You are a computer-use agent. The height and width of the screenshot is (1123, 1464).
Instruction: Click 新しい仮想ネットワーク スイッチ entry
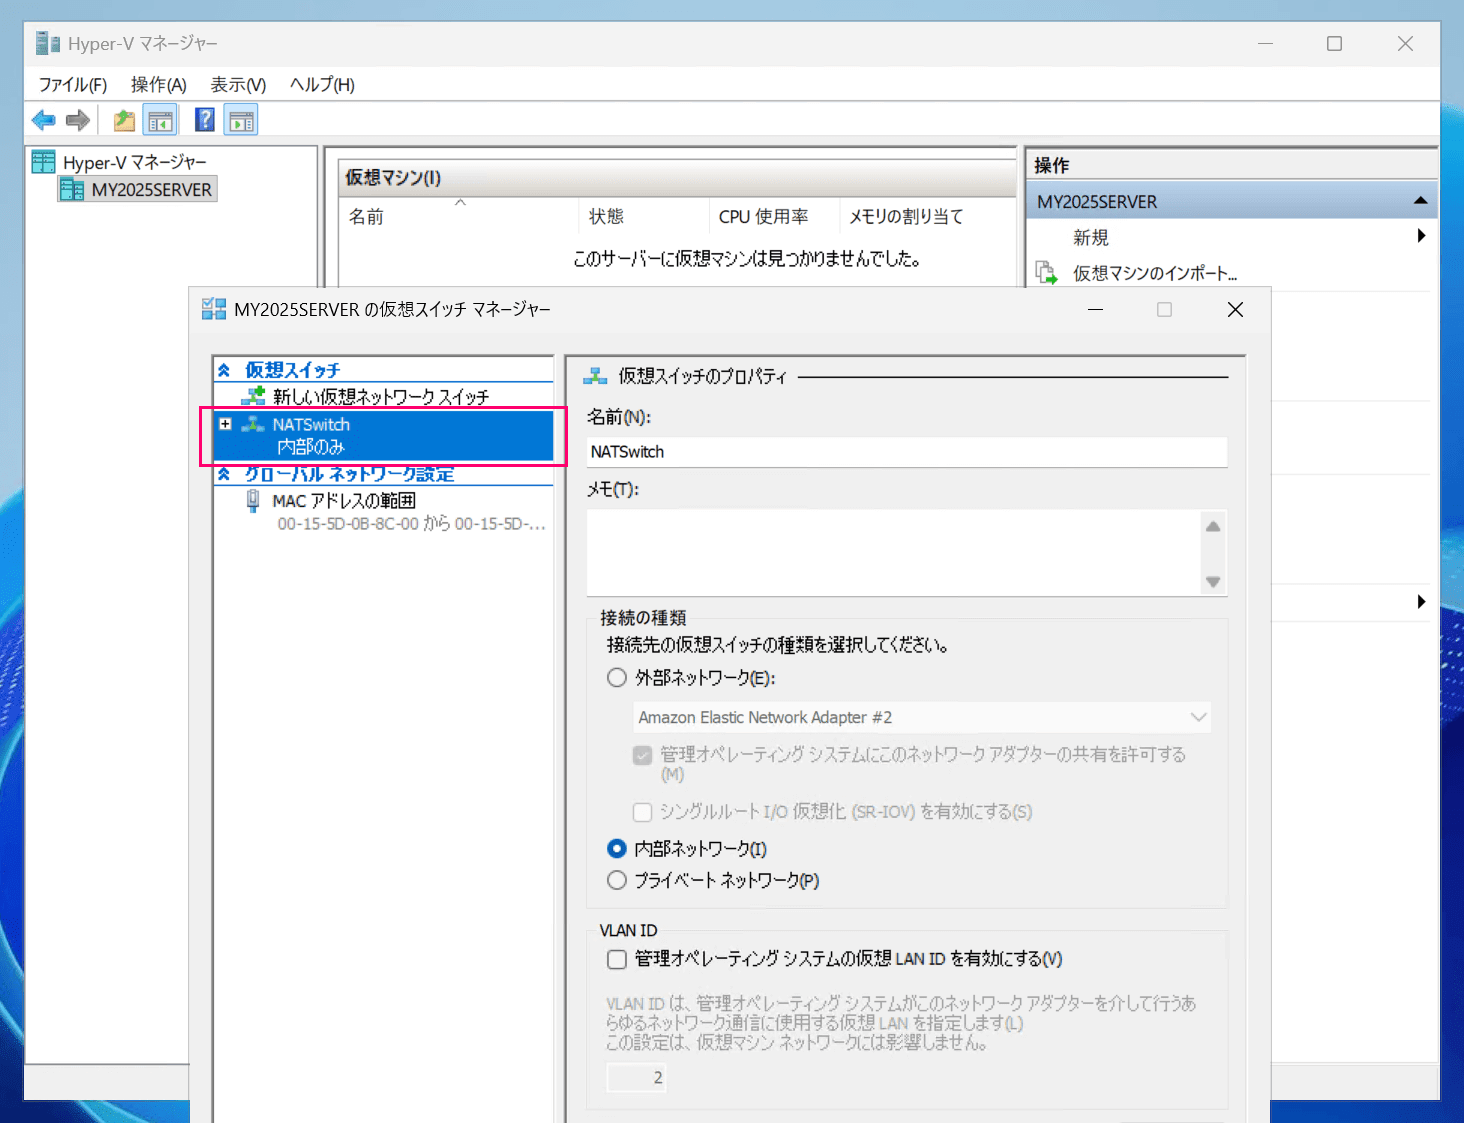pos(380,396)
